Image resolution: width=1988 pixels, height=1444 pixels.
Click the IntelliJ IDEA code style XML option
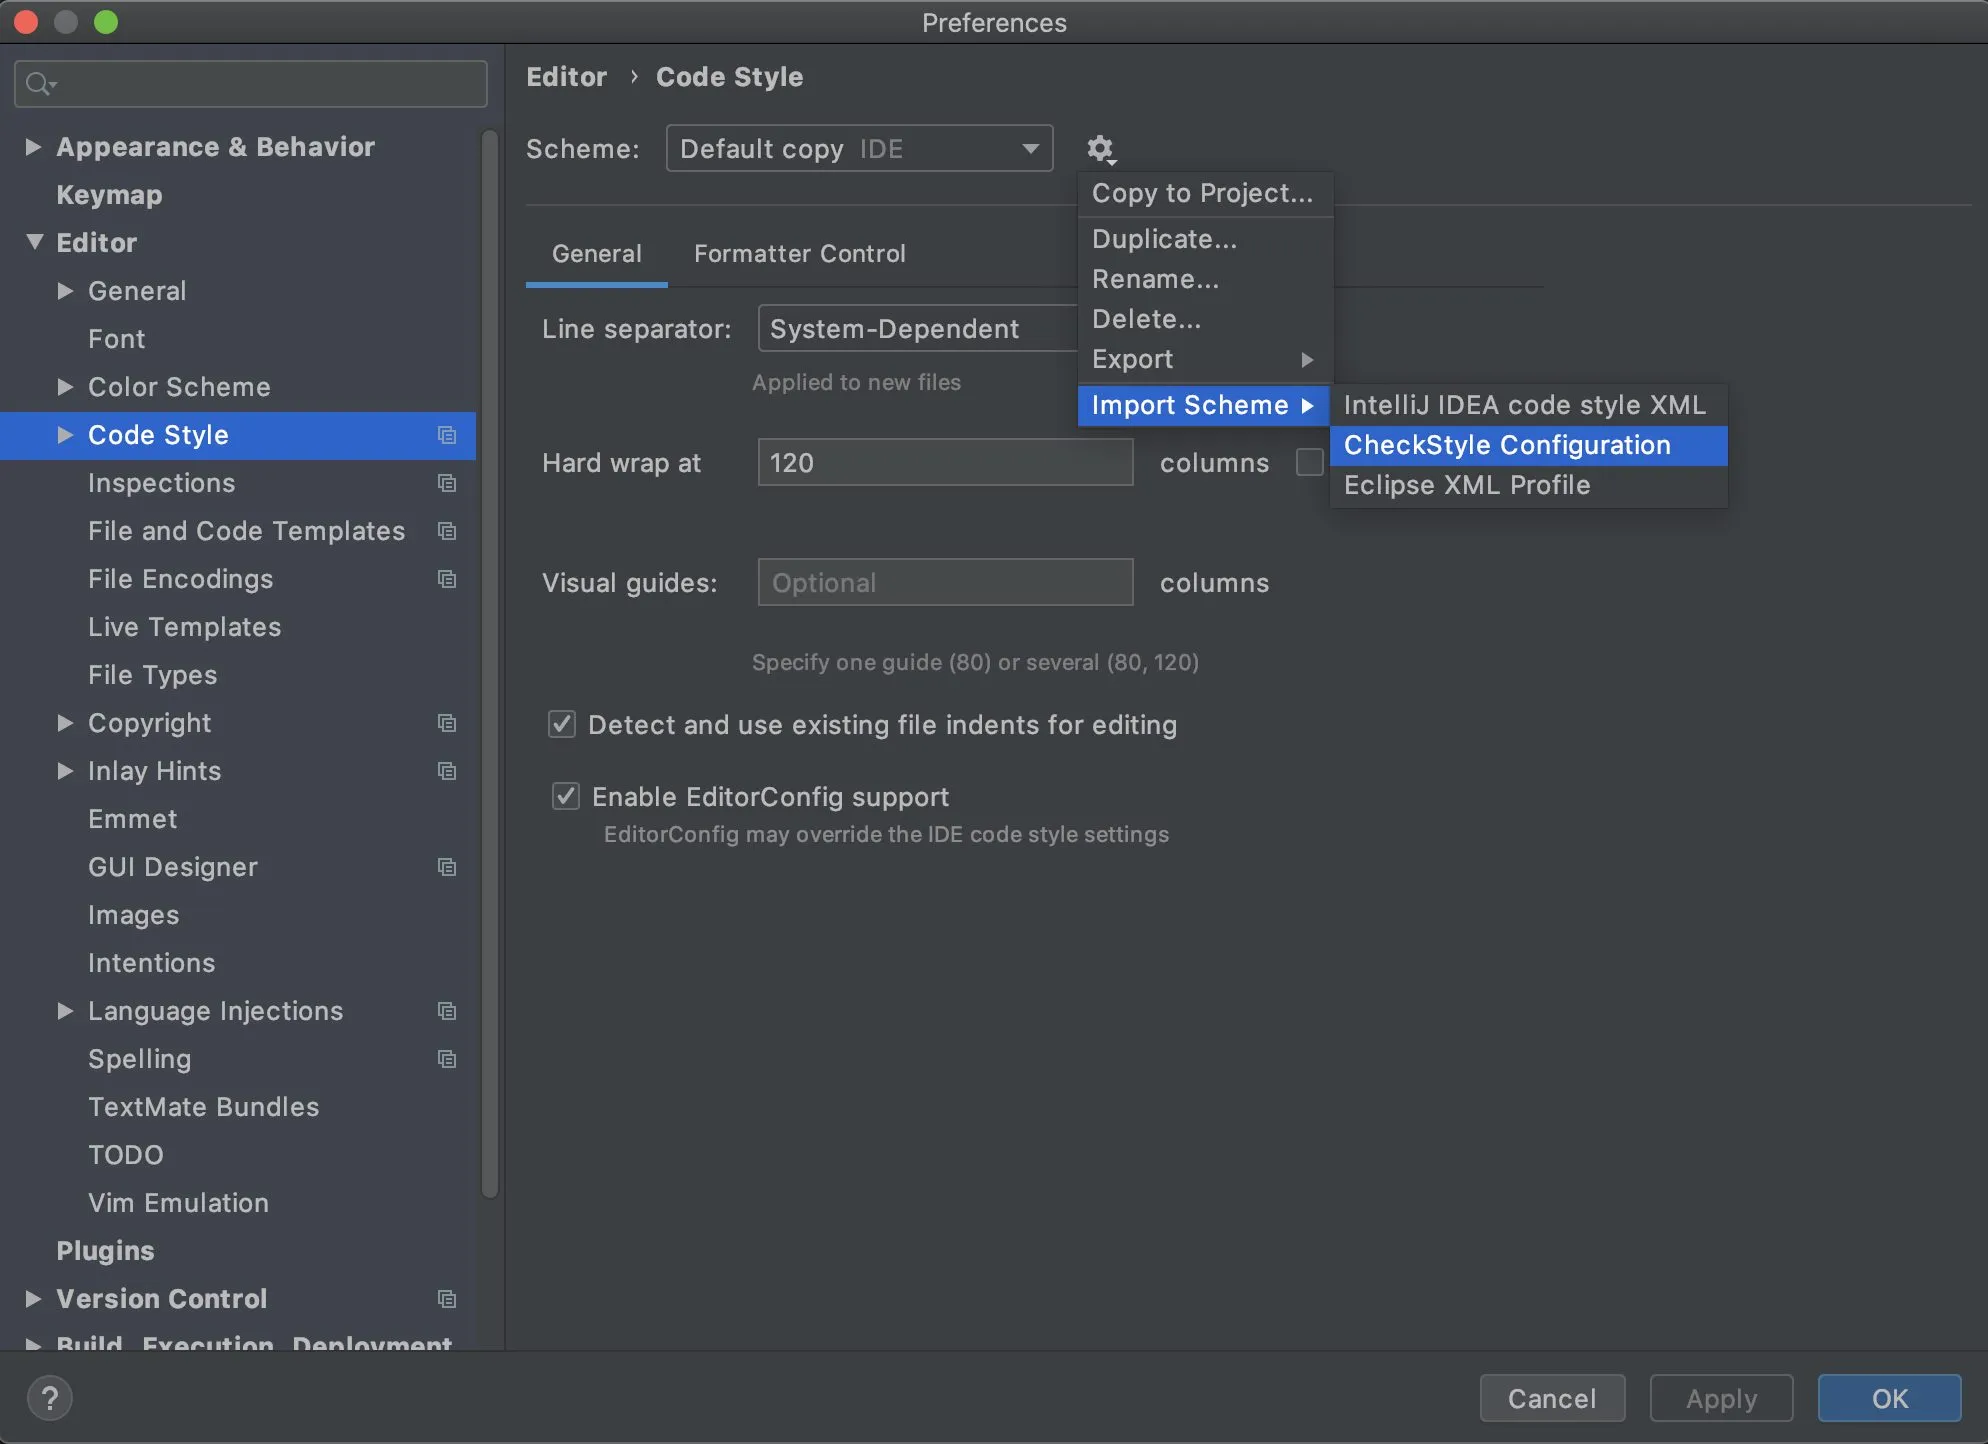1525,406
